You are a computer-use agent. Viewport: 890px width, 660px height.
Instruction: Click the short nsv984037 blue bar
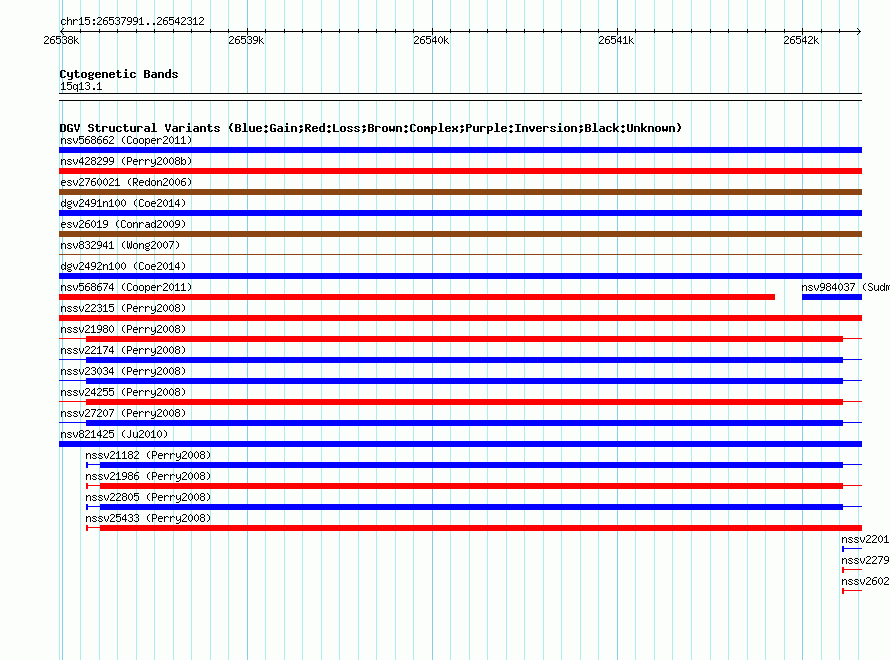click(832, 297)
